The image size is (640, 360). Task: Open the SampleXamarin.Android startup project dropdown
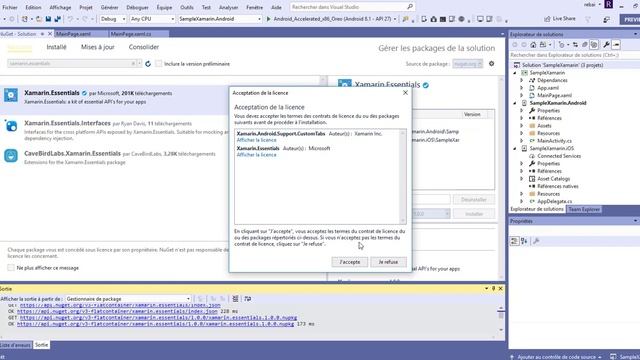[x=220, y=19]
